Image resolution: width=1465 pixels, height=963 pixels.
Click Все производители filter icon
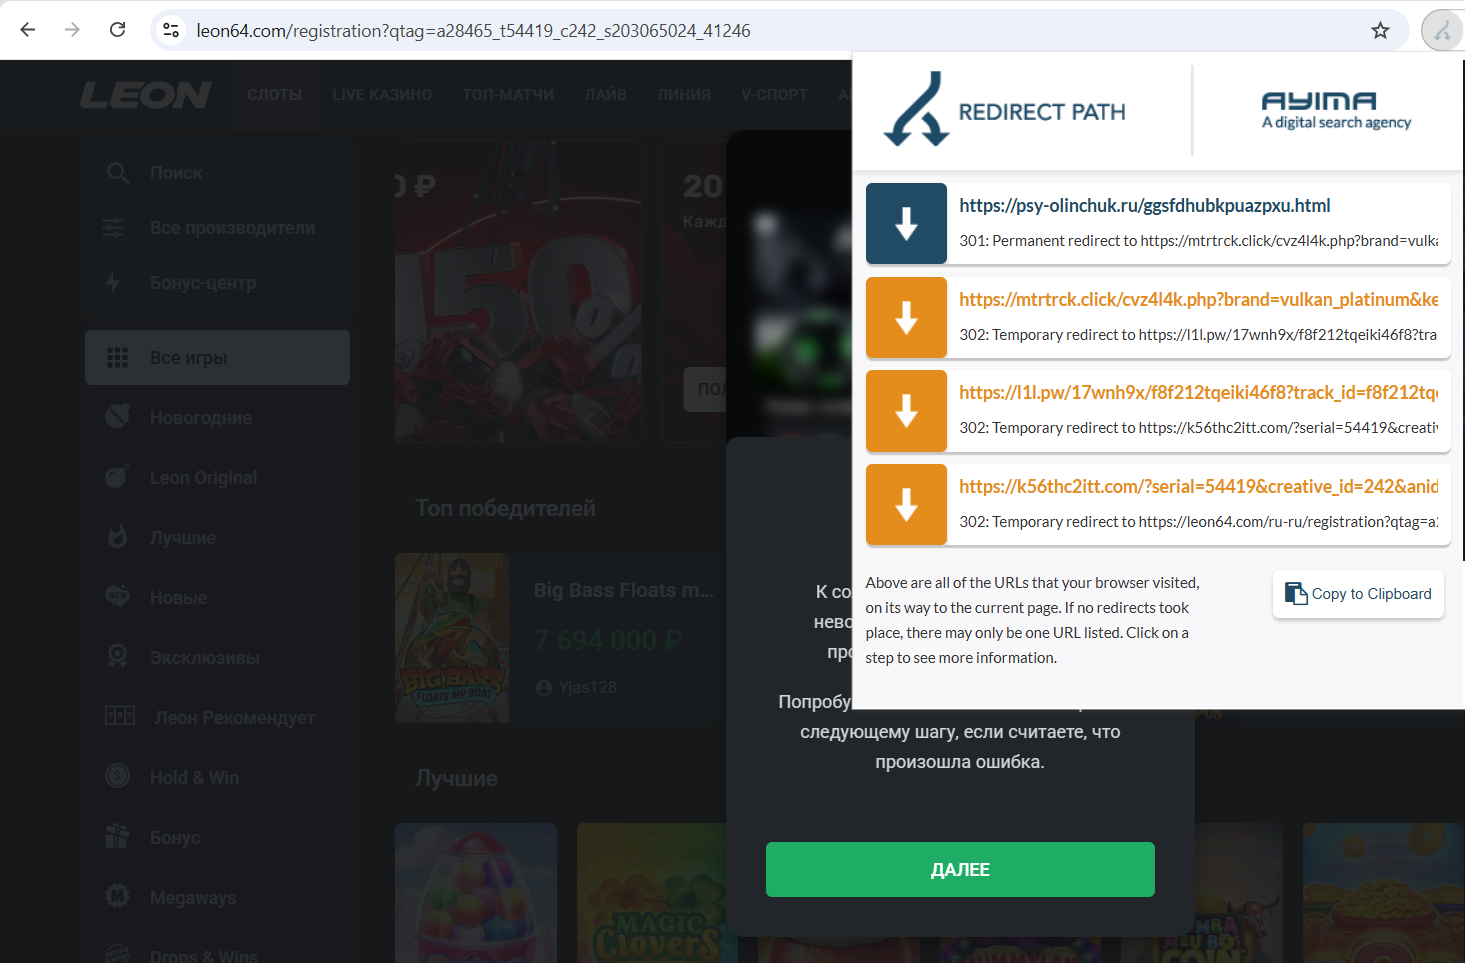[x=113, y=228]
